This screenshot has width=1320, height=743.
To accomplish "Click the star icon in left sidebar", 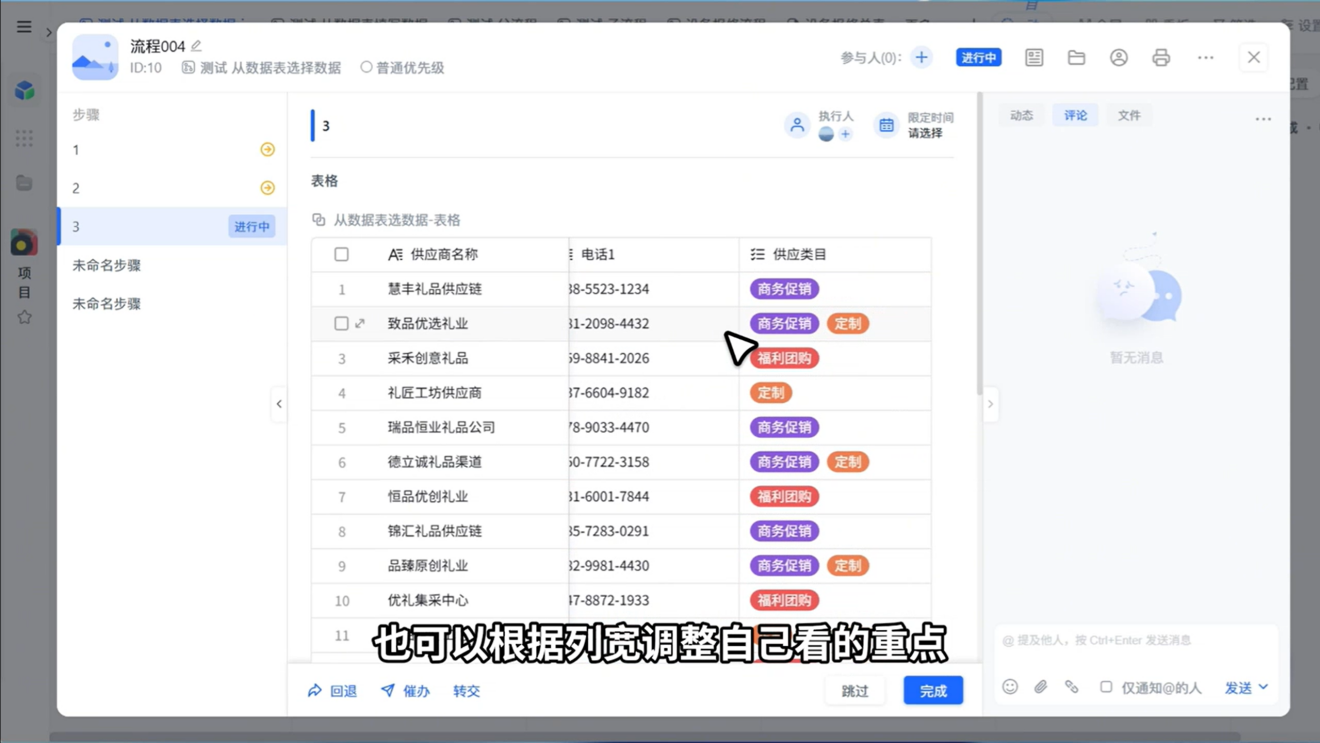I will 24,317.
